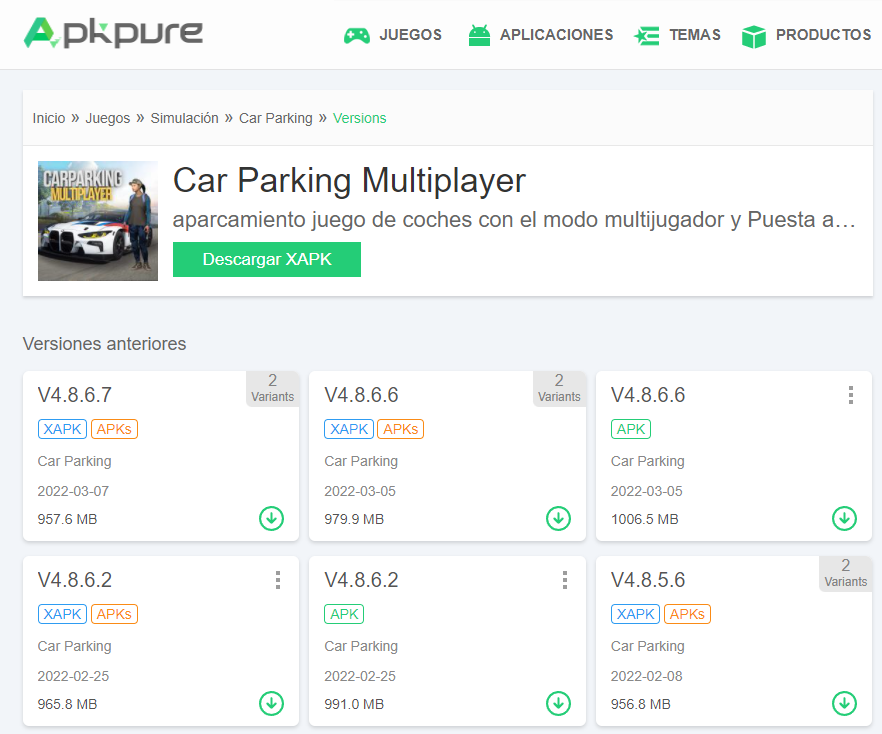Open the Simulación breadcrumb link
Screen dimensions: 882x734
[x=184, y=118]
